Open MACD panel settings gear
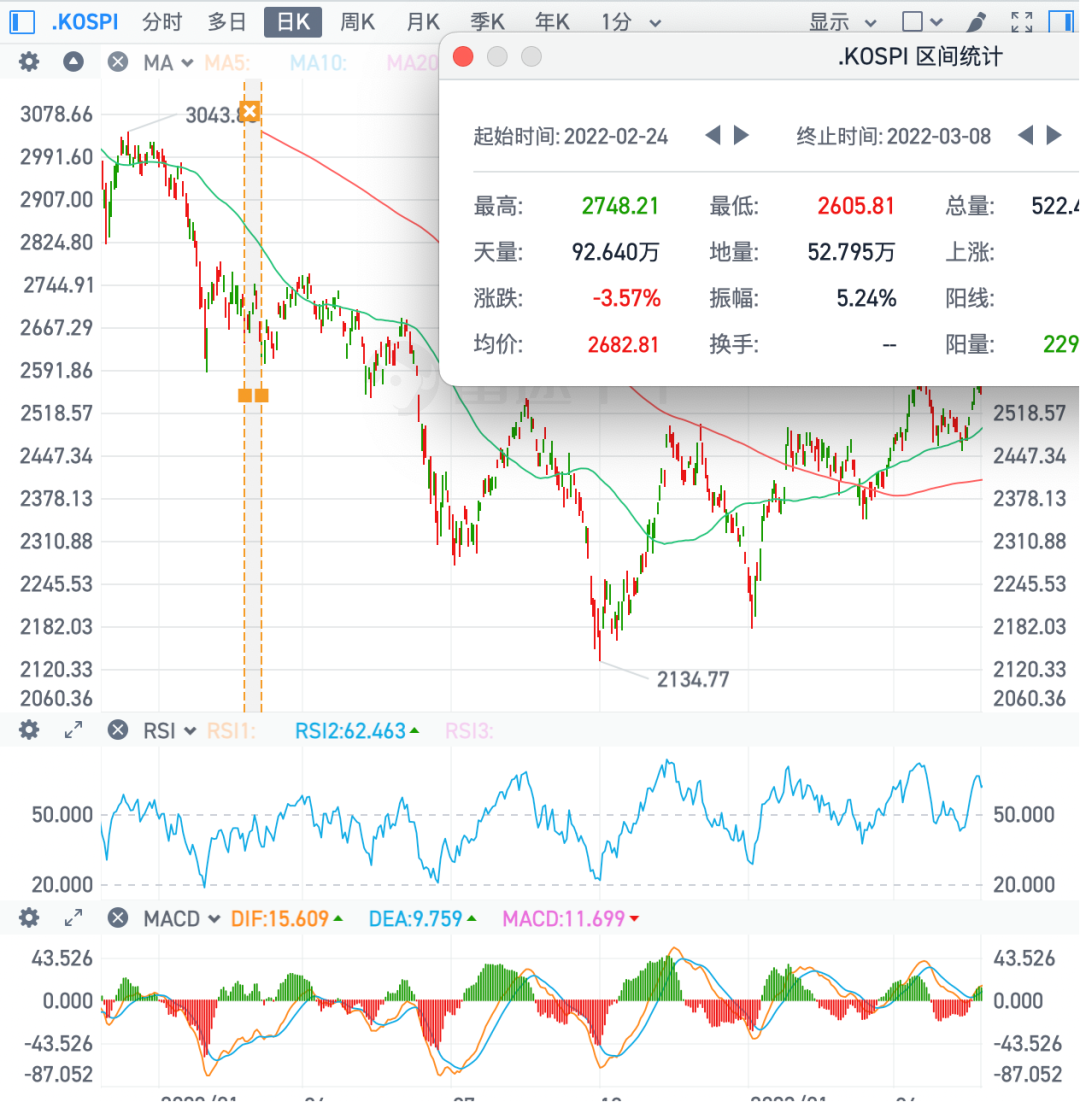 pos(29,918)
